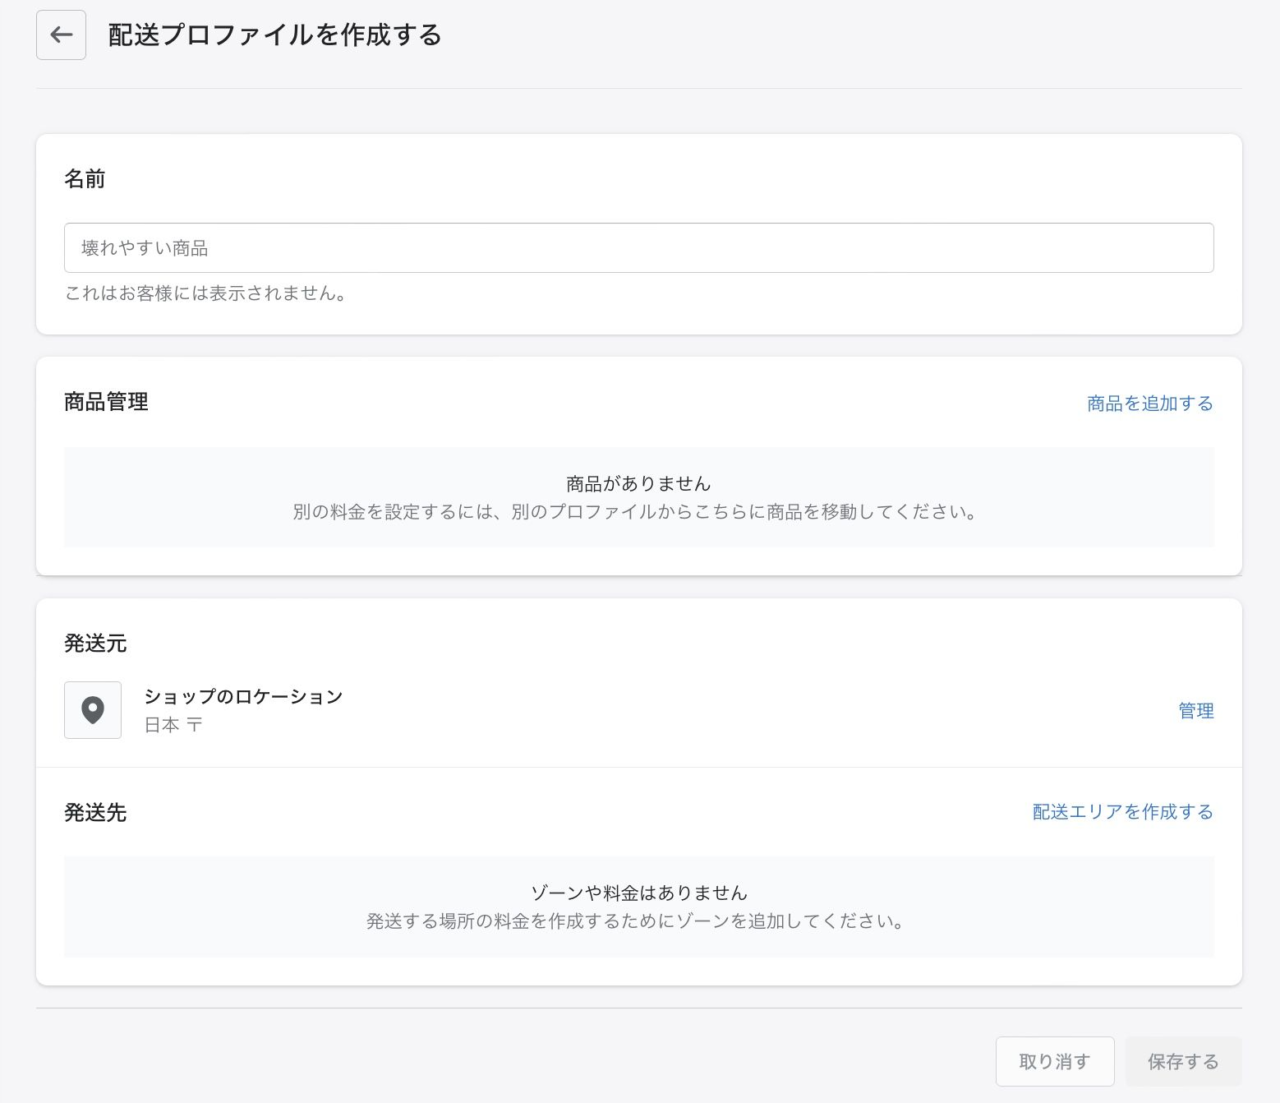Go back using the arrow button

click(x=61, y=35)
